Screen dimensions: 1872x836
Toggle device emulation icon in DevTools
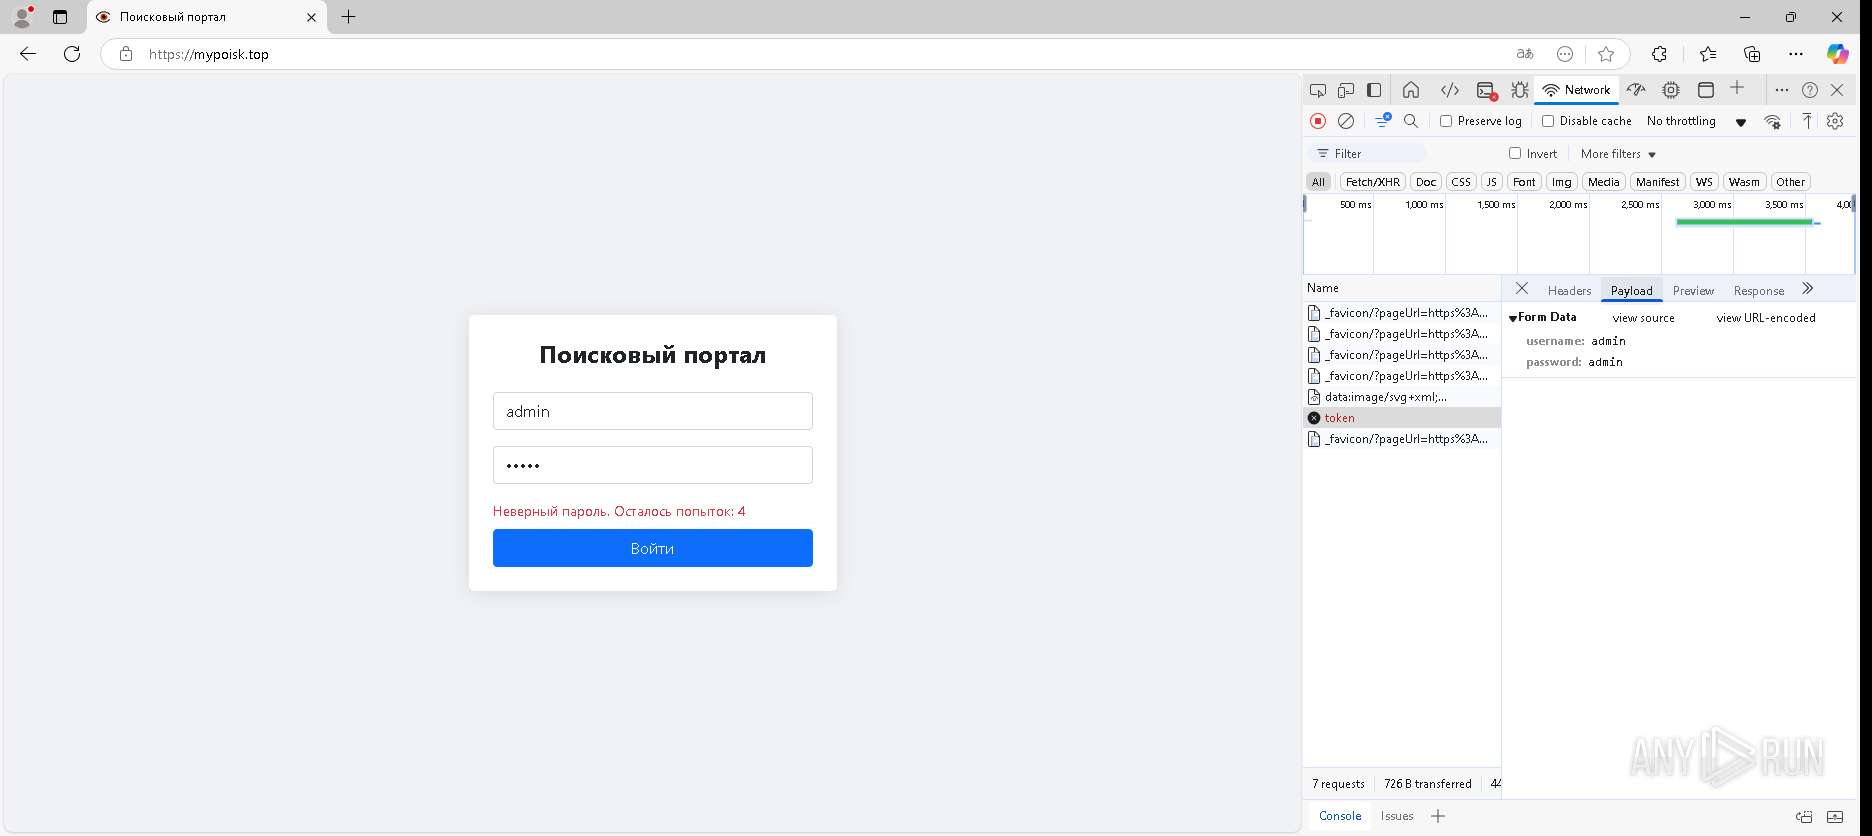tap(1346, 90)
